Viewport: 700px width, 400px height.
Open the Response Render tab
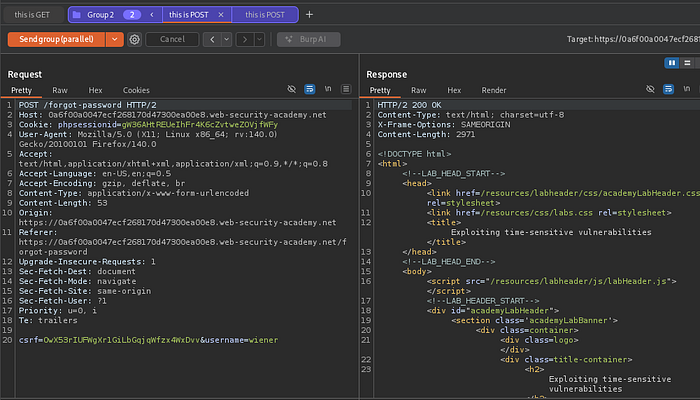coord(494,90)
